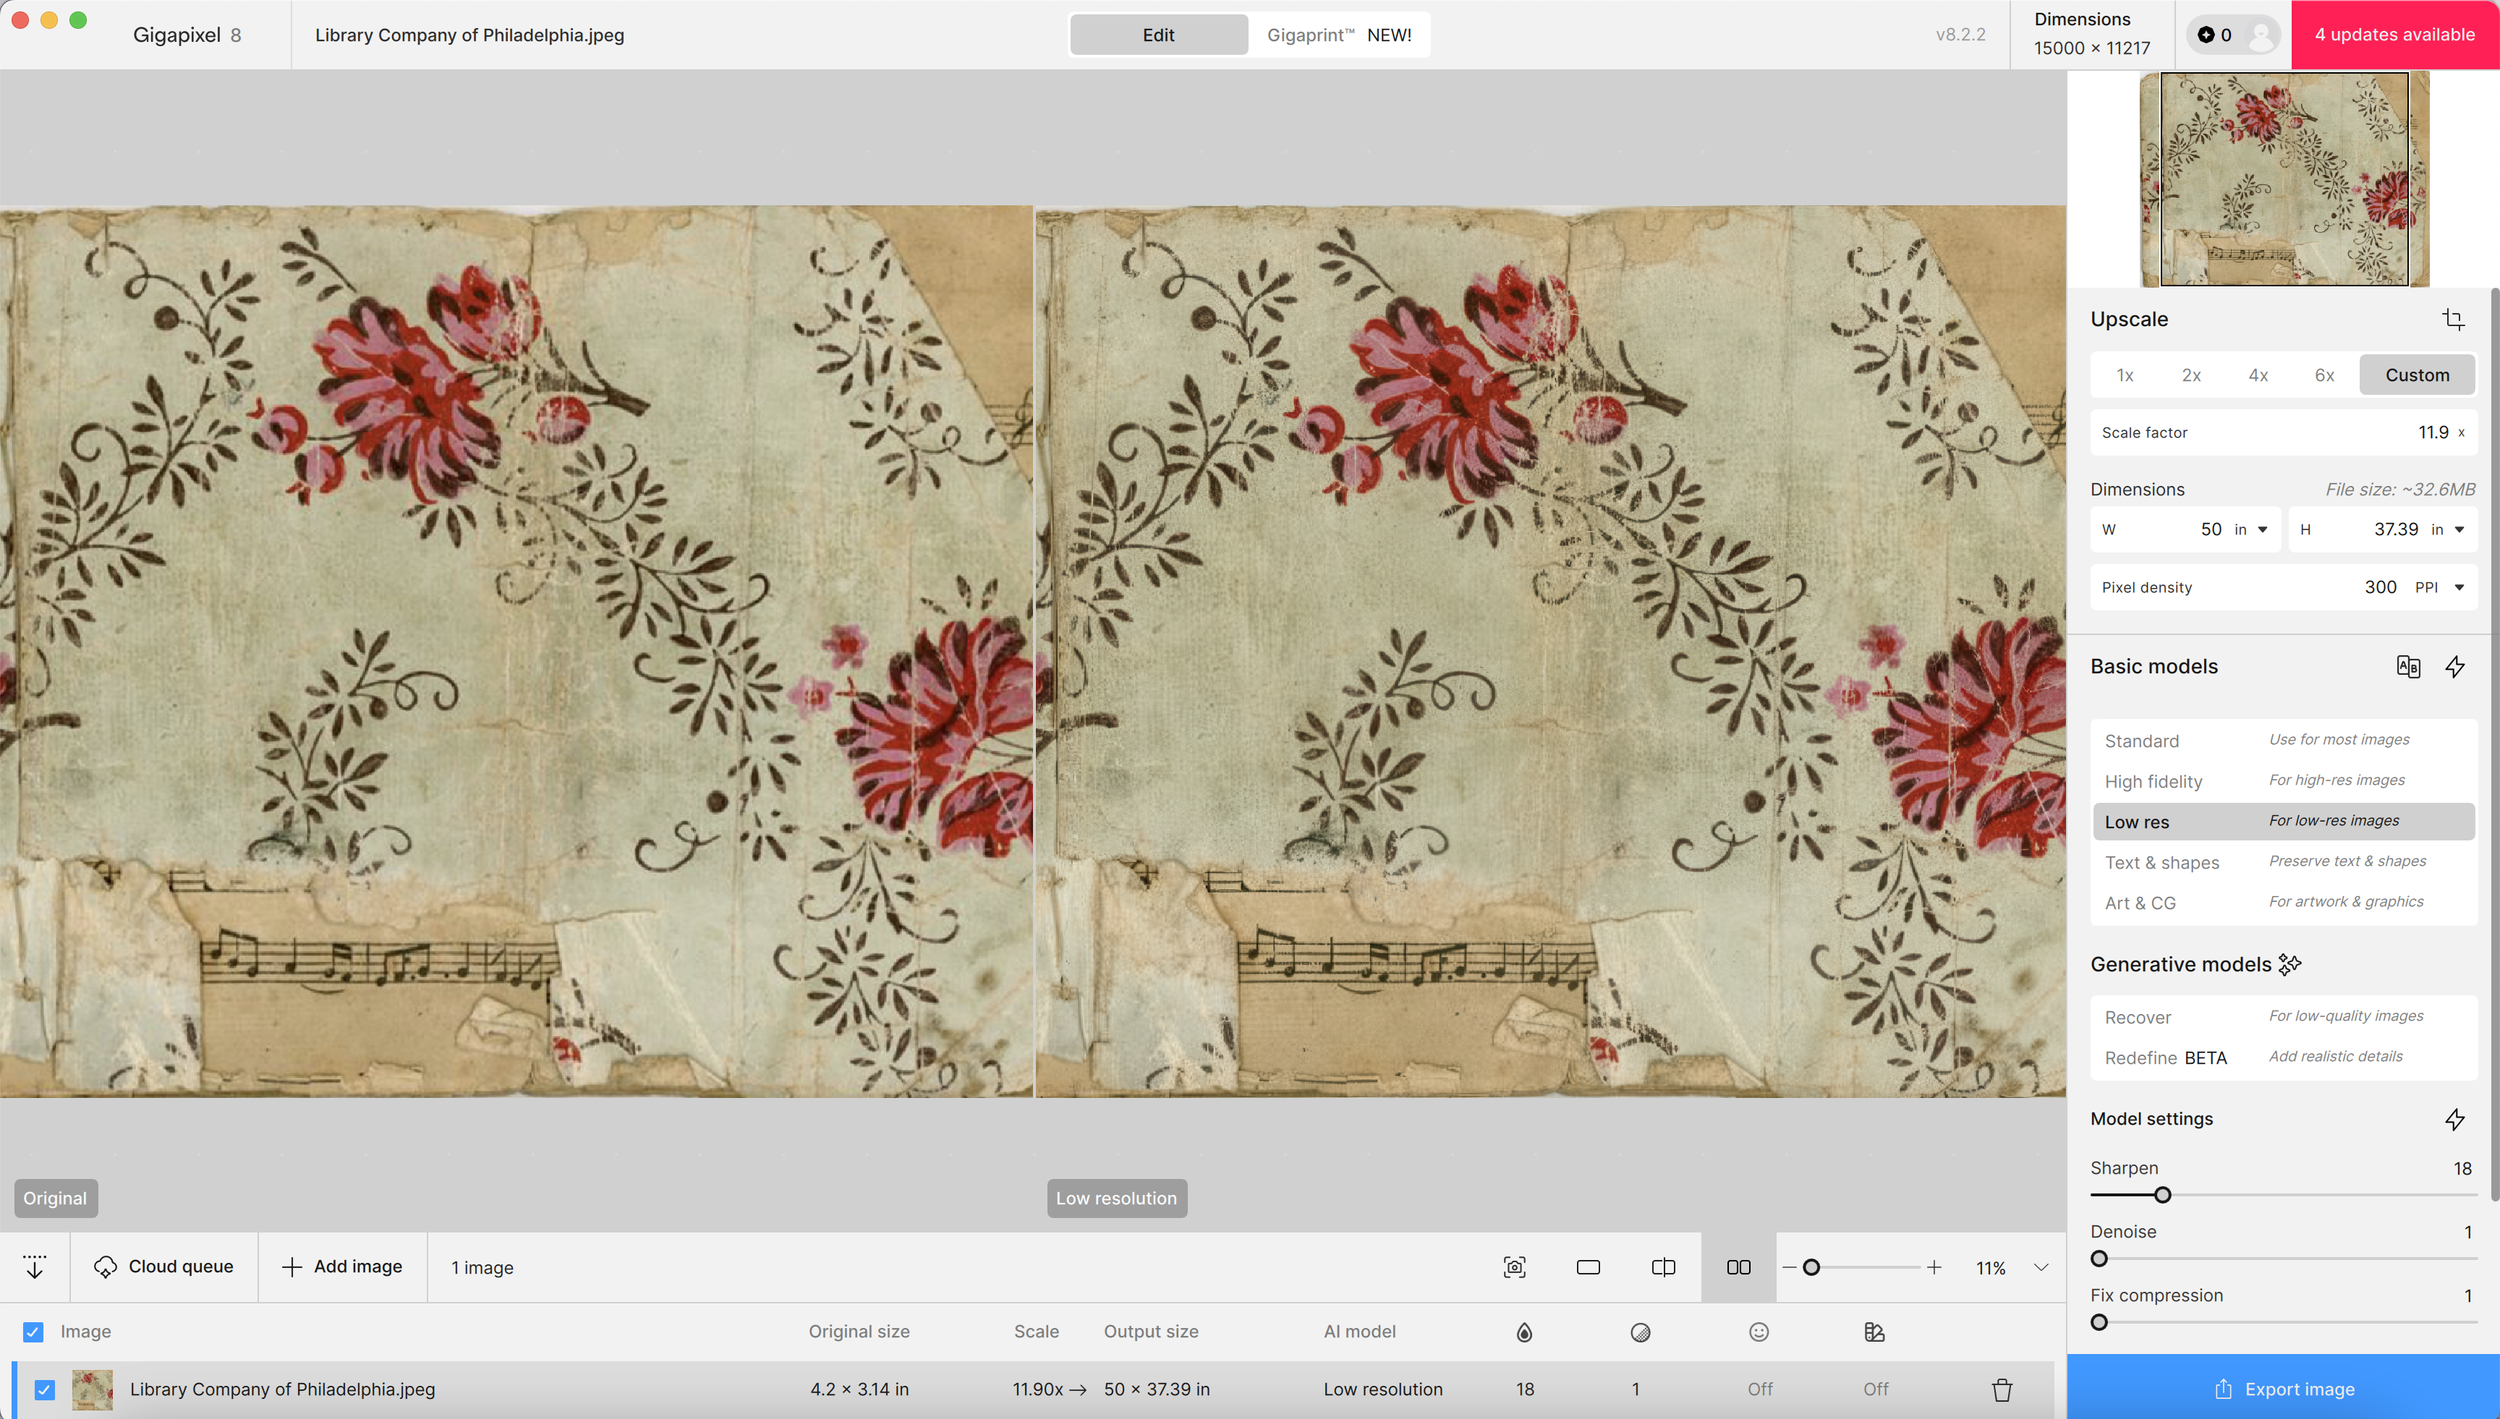Image resolution: width=2500 pixels, height=1419 pixels.
Task: Click the zoom level slider handle
Action: point(1811,1267)
